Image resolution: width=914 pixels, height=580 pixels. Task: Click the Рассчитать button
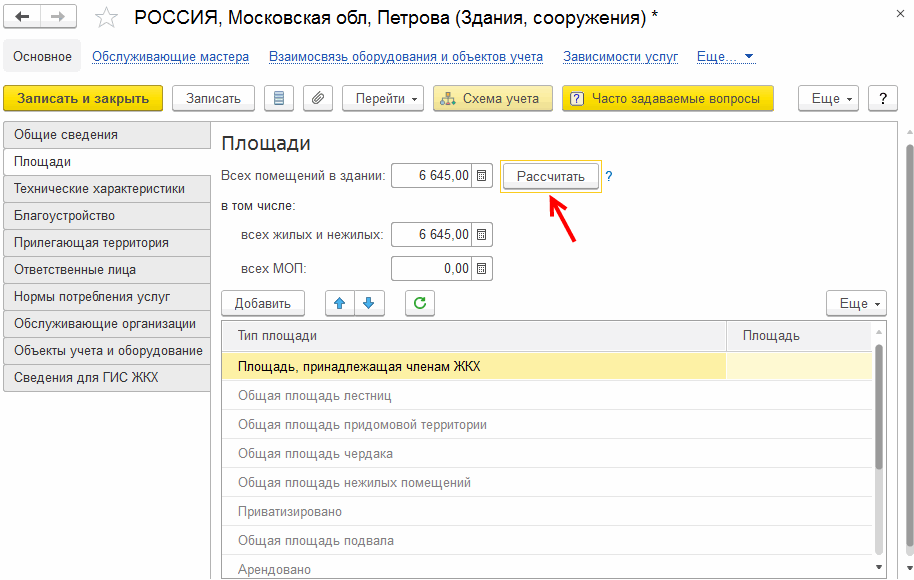coord(551,176)
